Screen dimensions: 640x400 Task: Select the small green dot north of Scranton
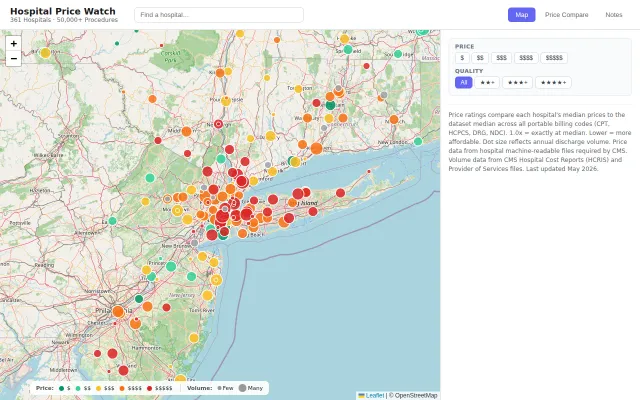click(117, 43)
